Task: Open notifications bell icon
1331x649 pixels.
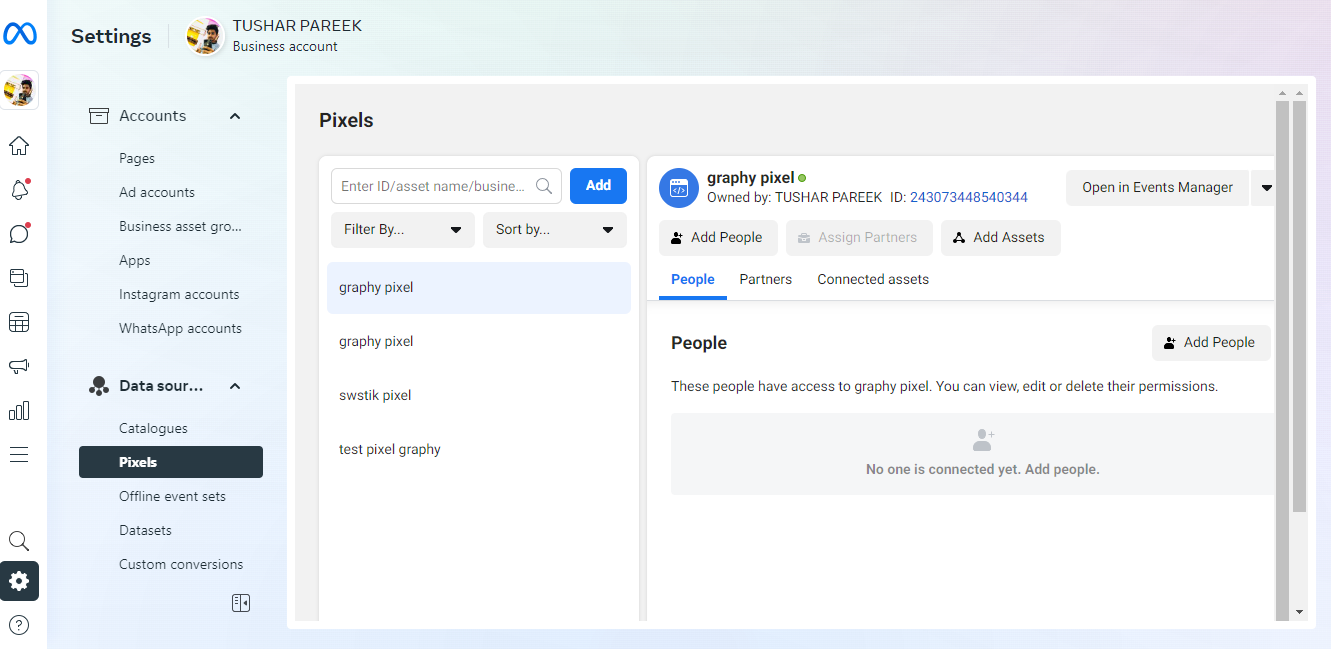Action: point(19,190)
